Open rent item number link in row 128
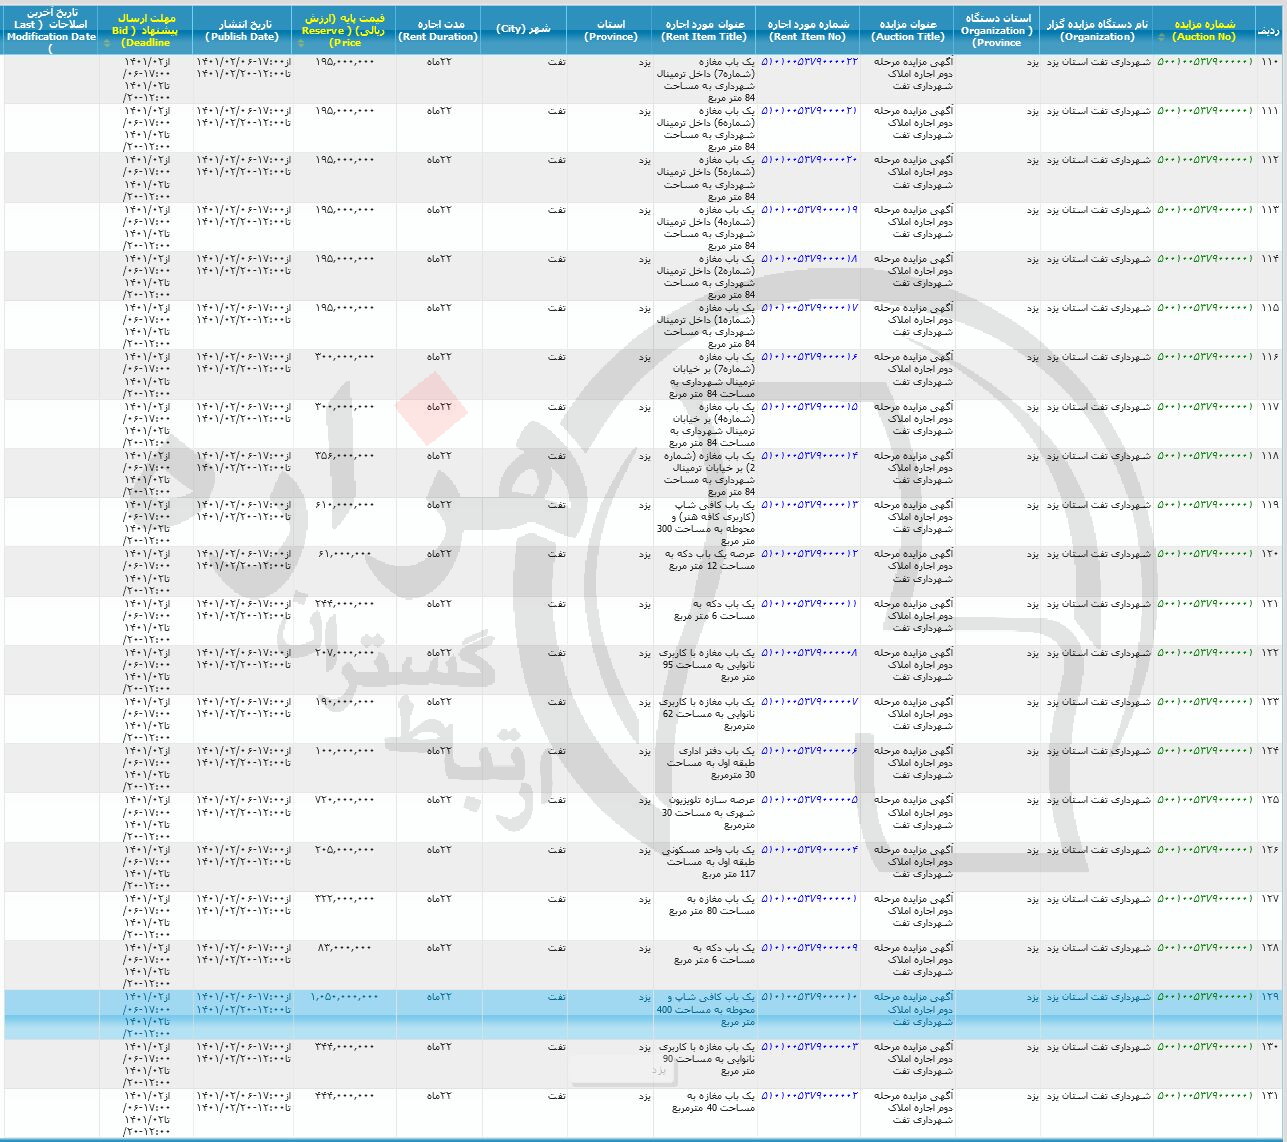 810,948
